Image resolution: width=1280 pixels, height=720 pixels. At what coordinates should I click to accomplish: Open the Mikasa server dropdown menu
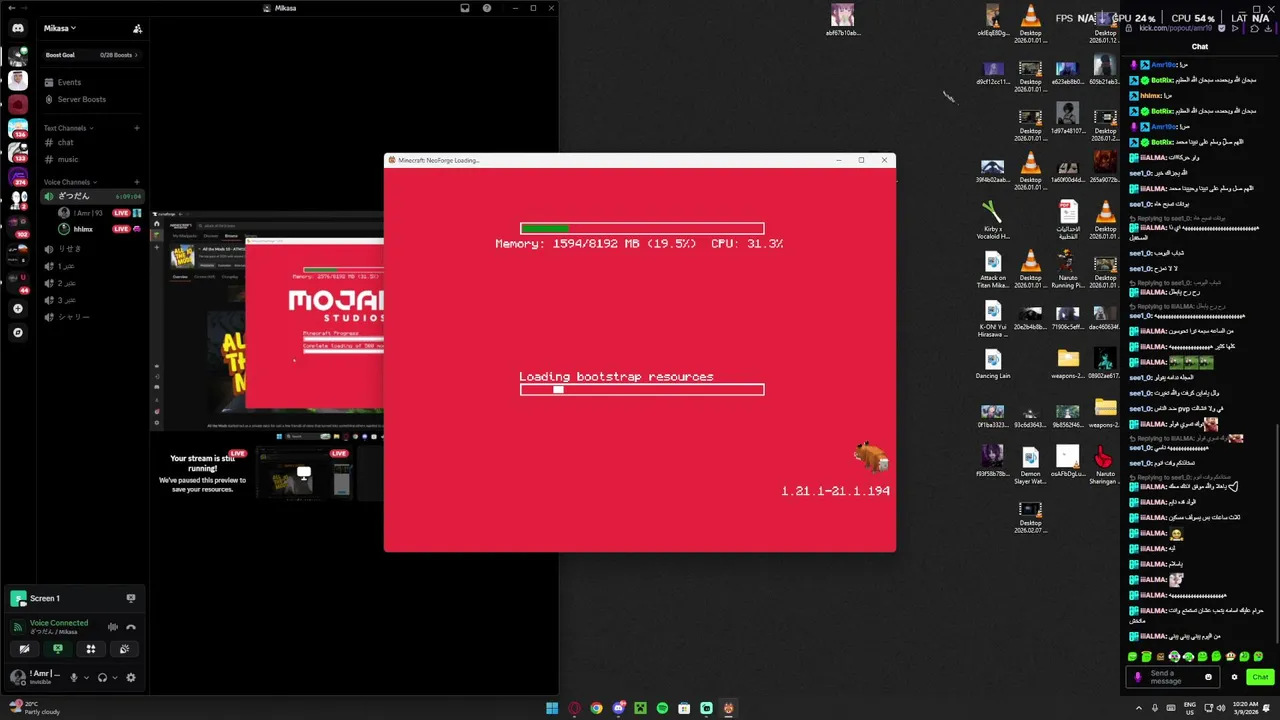pos(60,28)
